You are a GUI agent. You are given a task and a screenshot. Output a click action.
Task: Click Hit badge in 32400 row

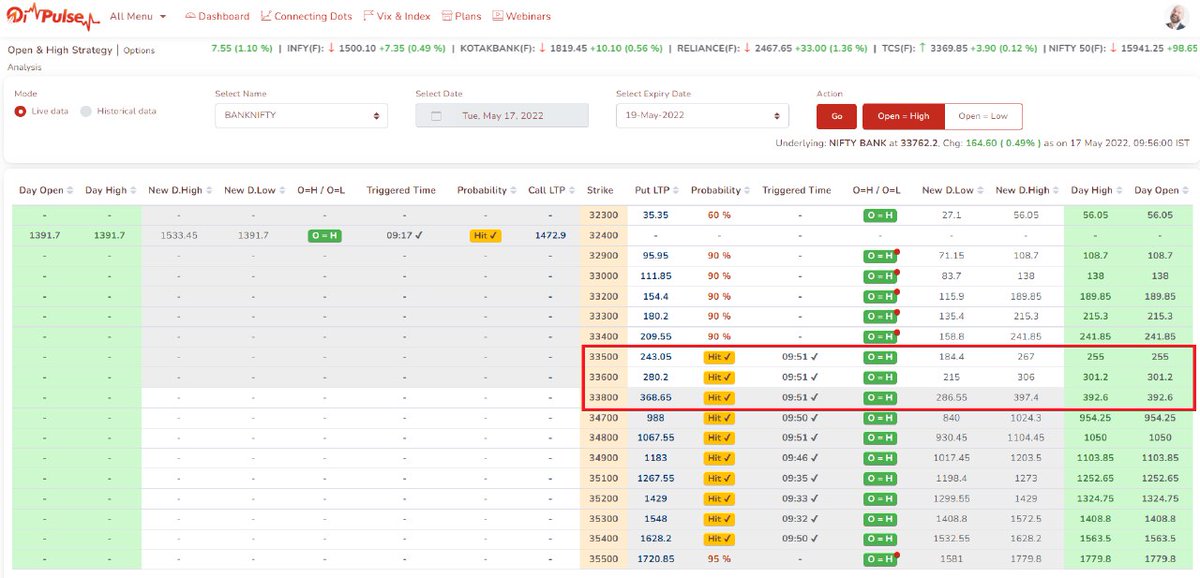point(485,235)
